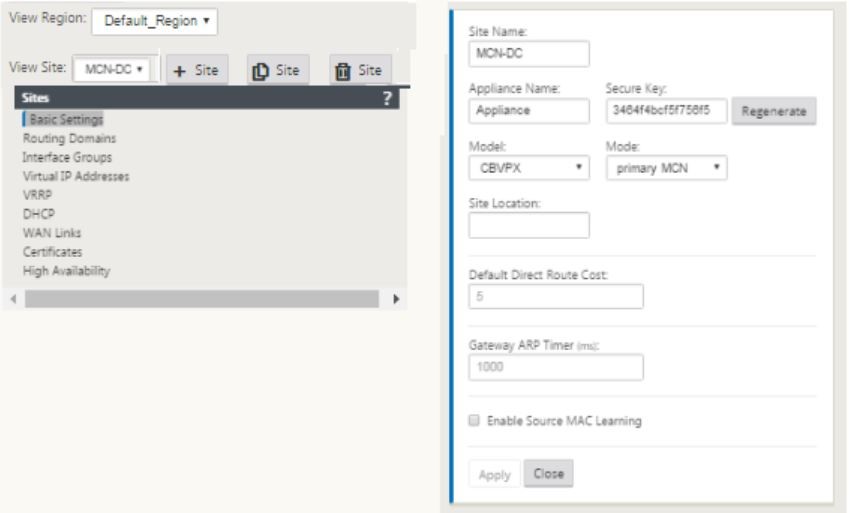850x513 pixels.
Task: Click the left scroll arrow in sites panel
Action: coord(14,299)
